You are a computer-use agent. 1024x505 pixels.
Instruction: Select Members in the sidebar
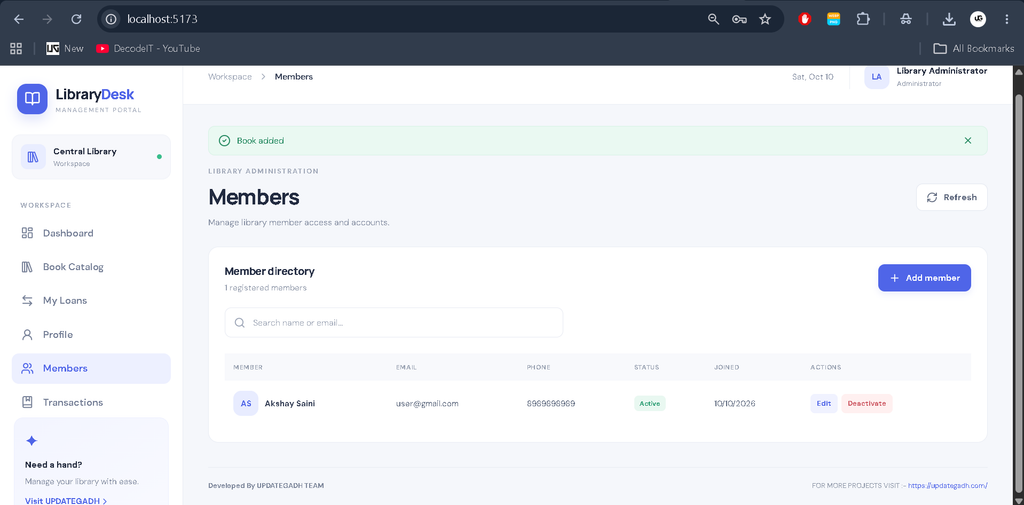point(91,368)
